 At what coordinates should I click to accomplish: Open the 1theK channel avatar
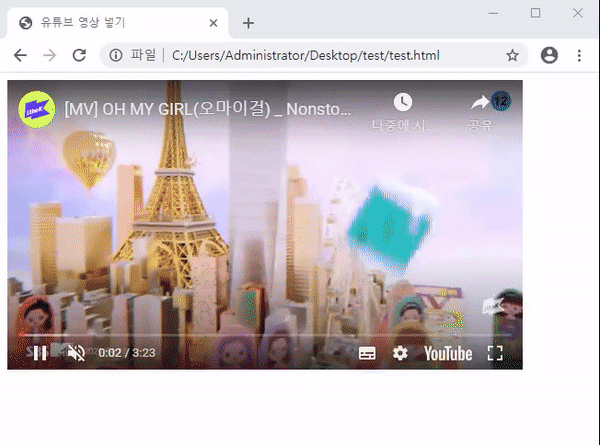[37, 109]
